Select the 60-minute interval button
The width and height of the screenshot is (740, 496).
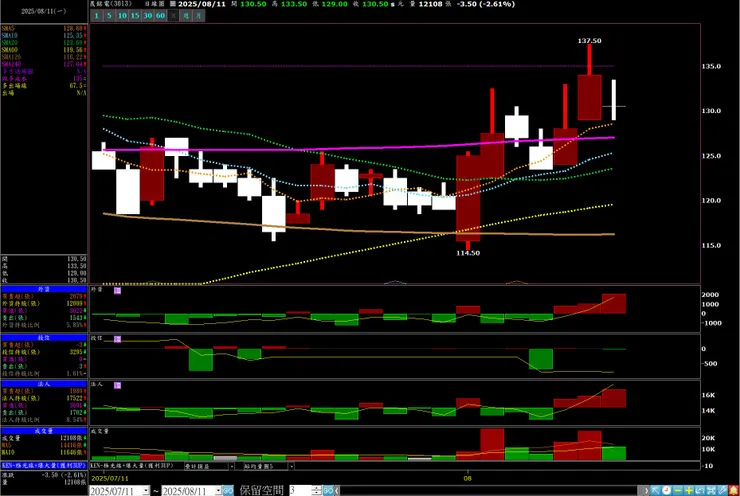(160, 16)
